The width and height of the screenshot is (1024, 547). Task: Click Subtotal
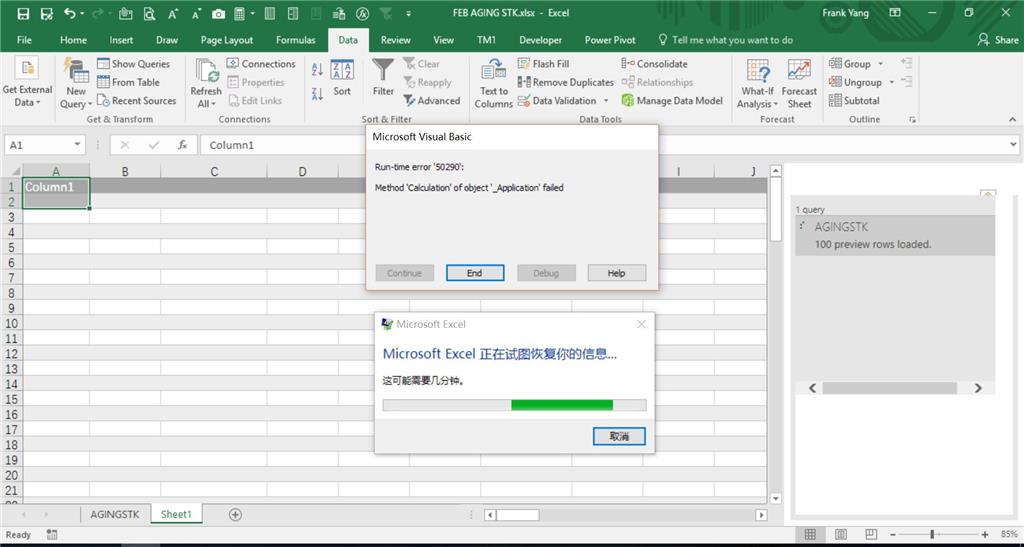854,101
